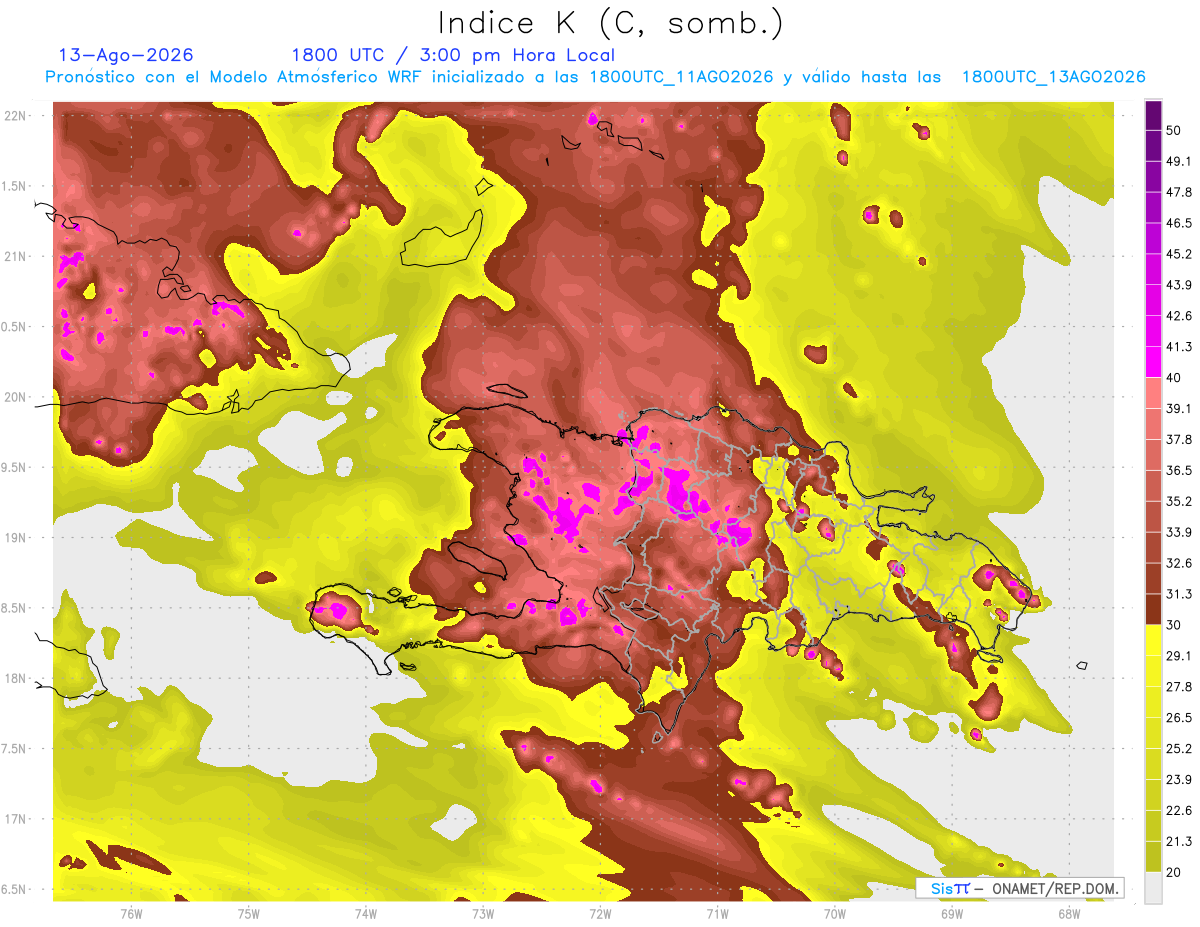The image size is (1200, 927).
Task: Click the 17N latitude axis label
Action: pos(15,819)
